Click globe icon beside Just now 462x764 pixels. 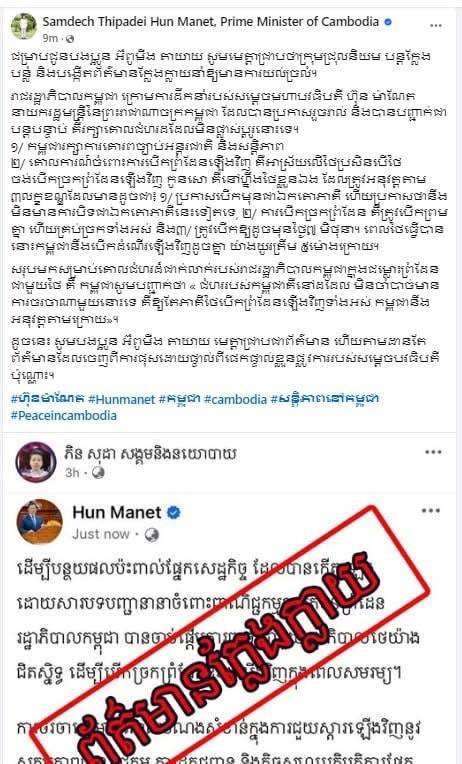[152, 535]
